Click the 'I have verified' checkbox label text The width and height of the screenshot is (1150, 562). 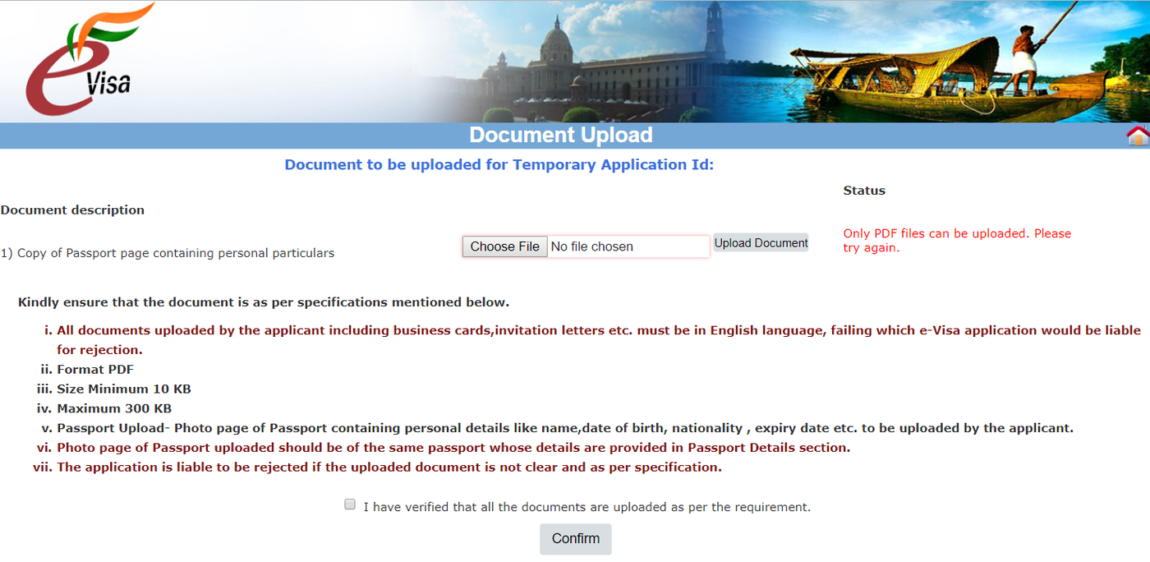pyautogui.click(x=586, y=507)
